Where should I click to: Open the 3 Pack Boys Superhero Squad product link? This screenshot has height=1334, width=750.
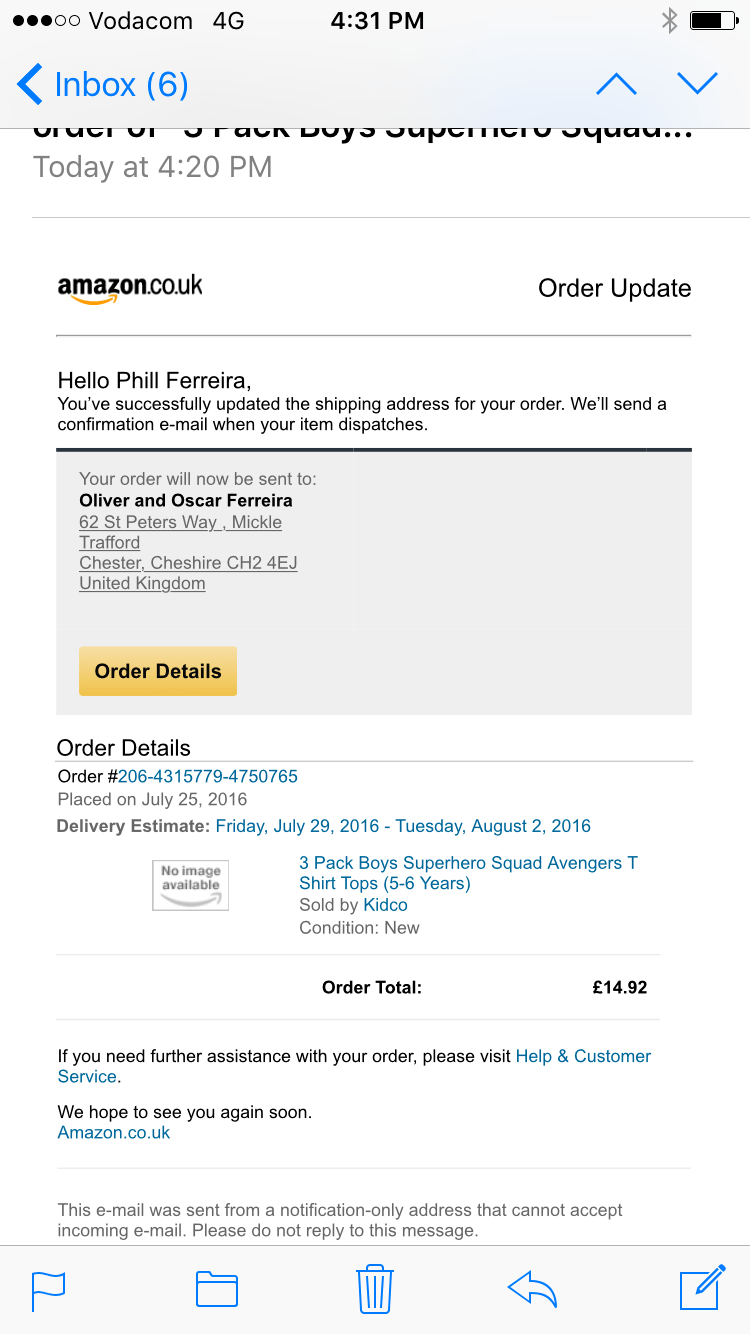468,873
